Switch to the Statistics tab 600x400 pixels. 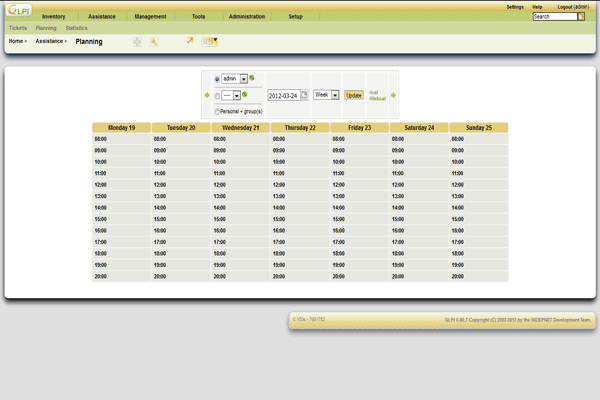[76, 28]
